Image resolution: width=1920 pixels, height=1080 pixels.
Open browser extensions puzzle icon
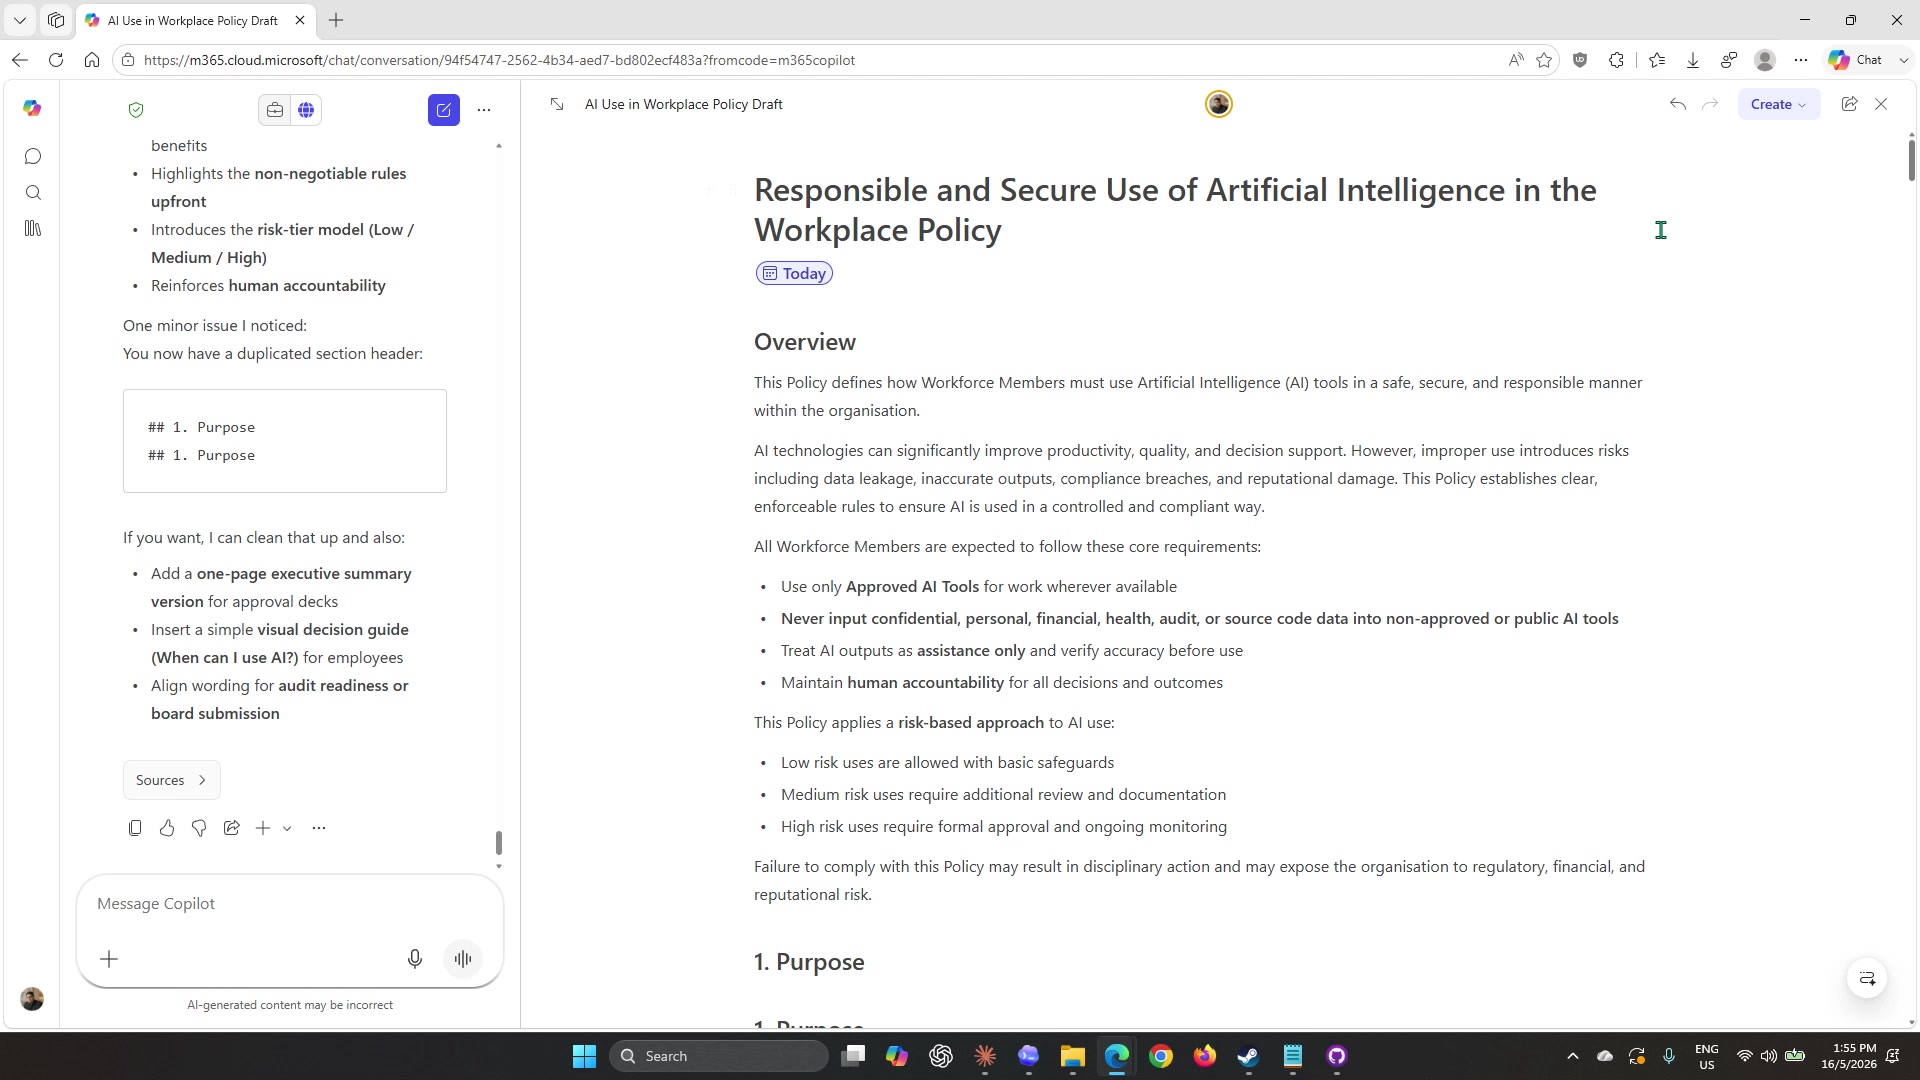pyautogui.click(x=1616, y=60)
